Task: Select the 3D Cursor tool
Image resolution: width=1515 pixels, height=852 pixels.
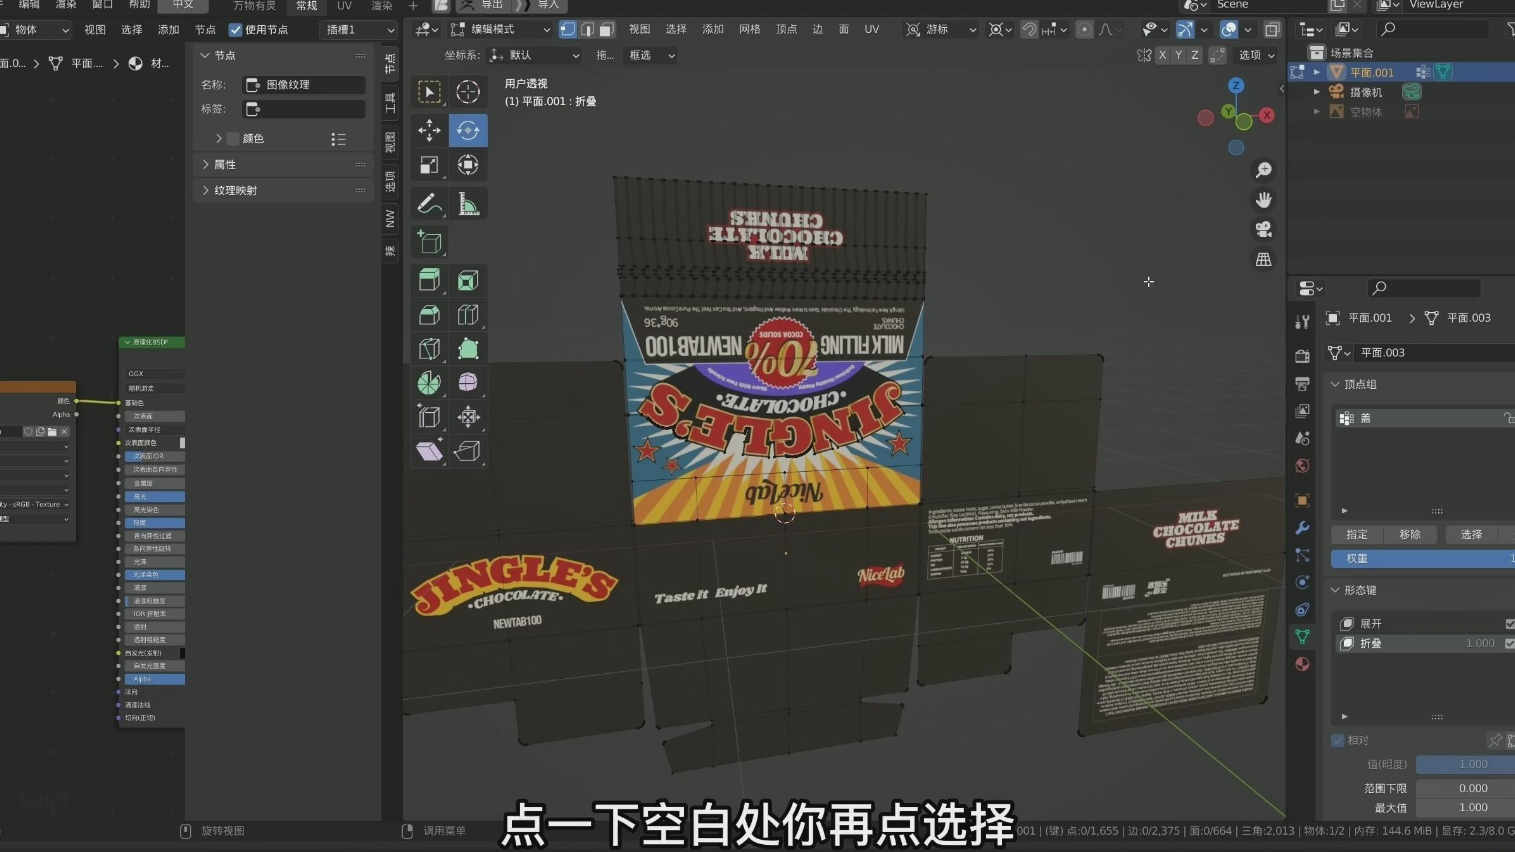Action: 467,92
